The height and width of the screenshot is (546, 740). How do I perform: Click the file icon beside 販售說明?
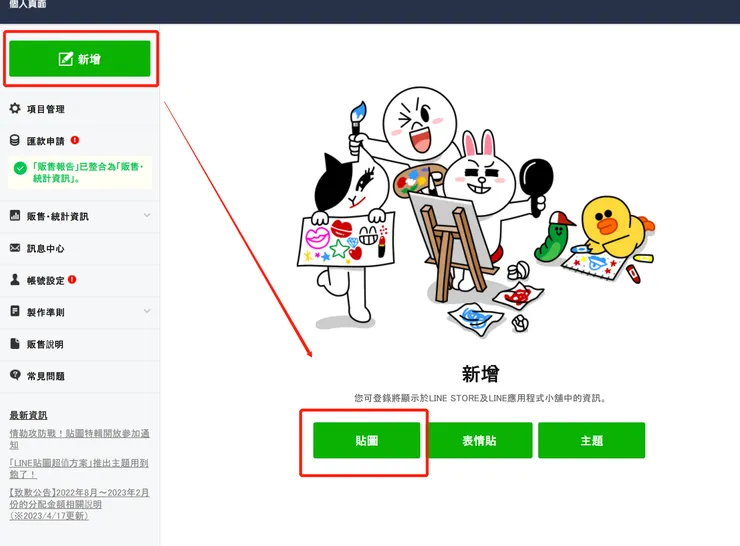coord(15,344)
